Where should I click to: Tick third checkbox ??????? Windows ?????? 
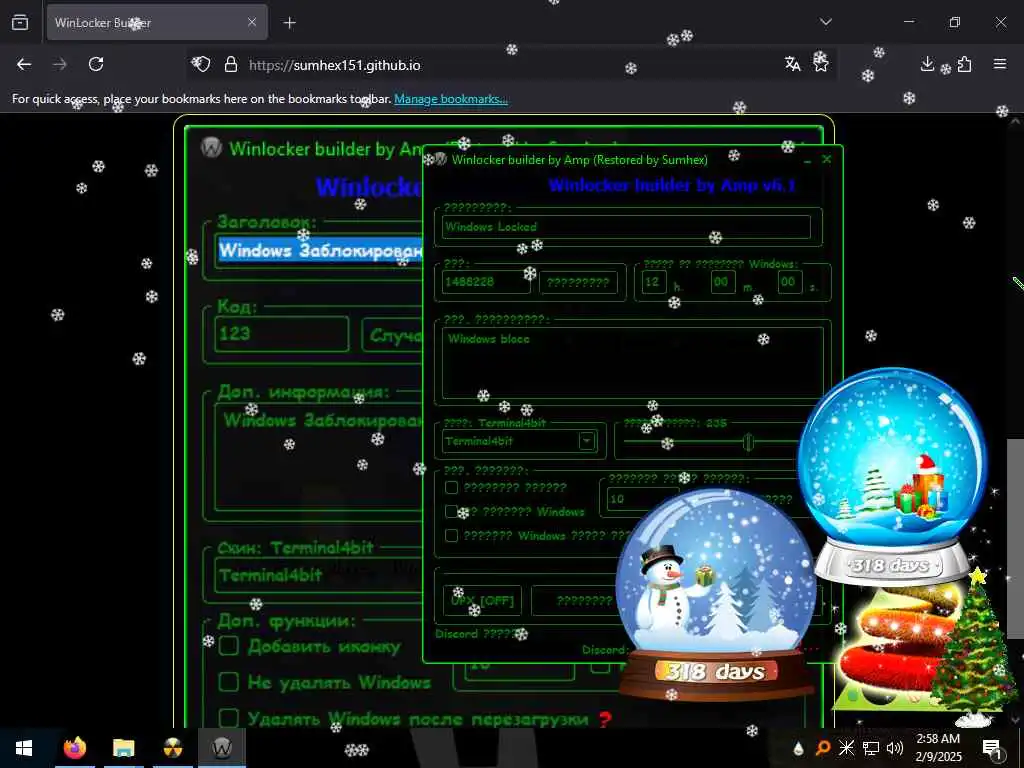(x=451, y=536)
